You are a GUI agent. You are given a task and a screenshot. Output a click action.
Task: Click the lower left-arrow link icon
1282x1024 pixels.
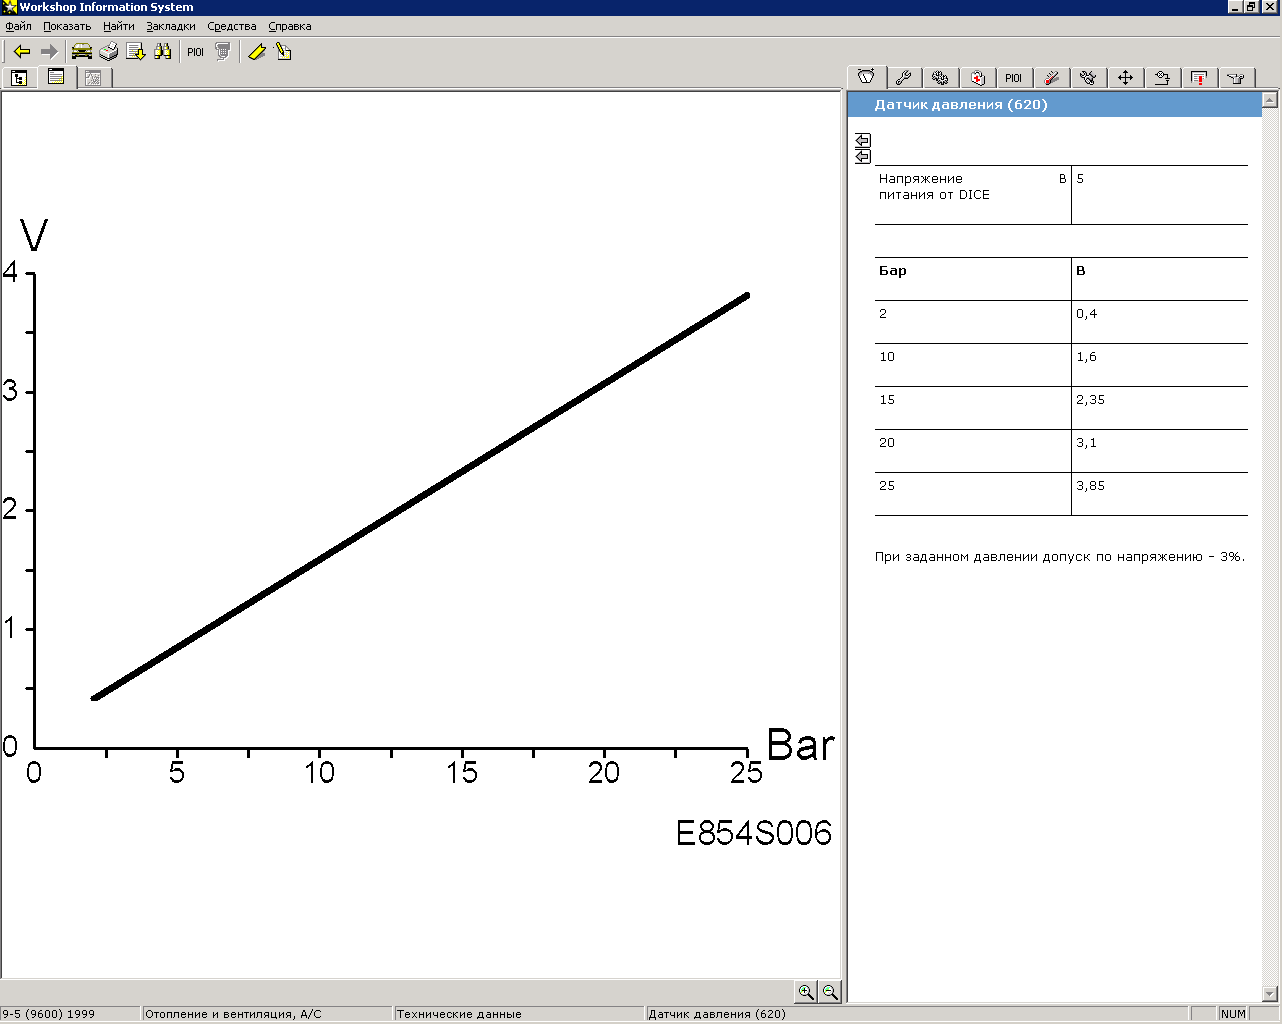[x=863, y=156]
